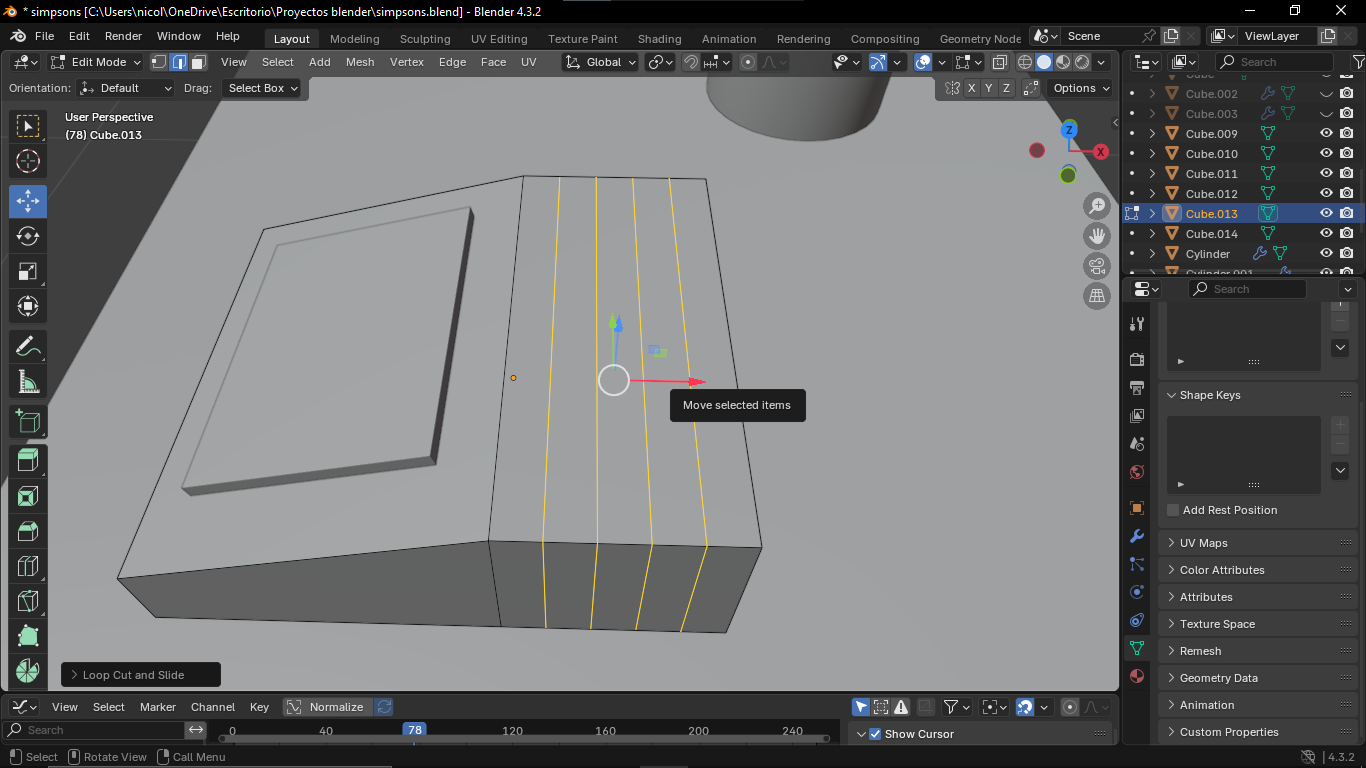Image resolution: width=1366 pixels, height=768 pixels.
Task: Switch to vertex select mode
Action: pyautogui.click(x=159, y=62)
